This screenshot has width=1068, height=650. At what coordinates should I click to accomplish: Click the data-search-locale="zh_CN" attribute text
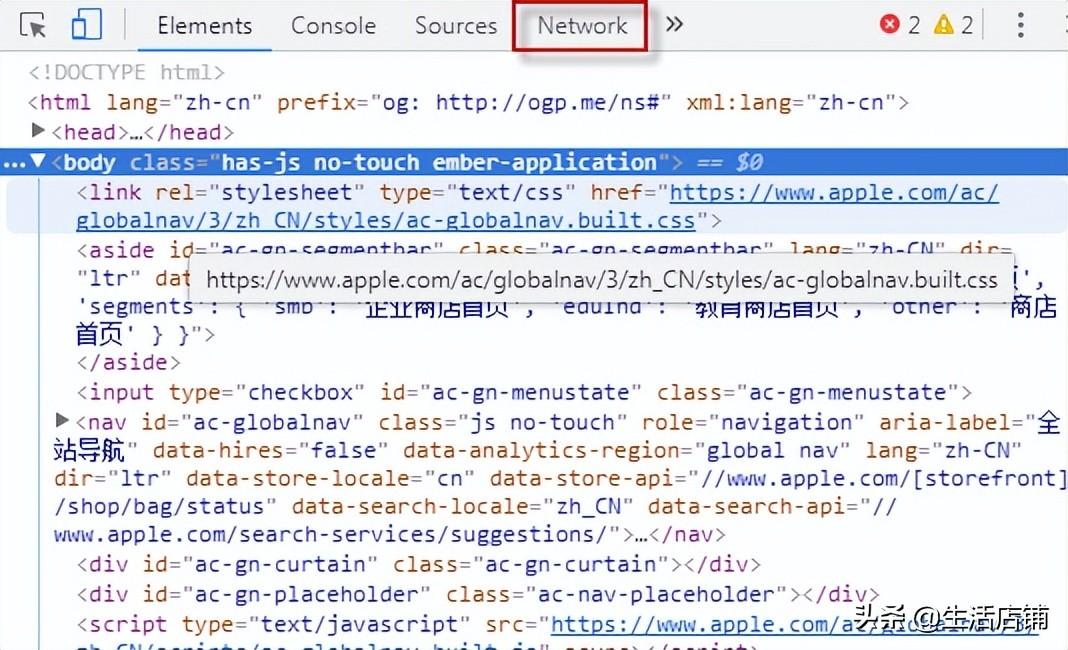click(462, 506)
